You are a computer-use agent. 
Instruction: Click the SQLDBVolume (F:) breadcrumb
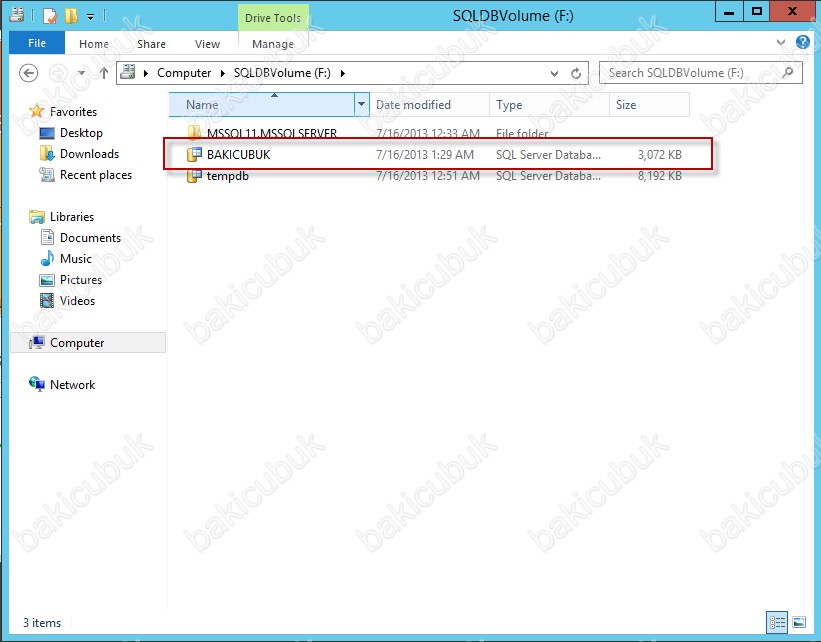coord(282,73)
